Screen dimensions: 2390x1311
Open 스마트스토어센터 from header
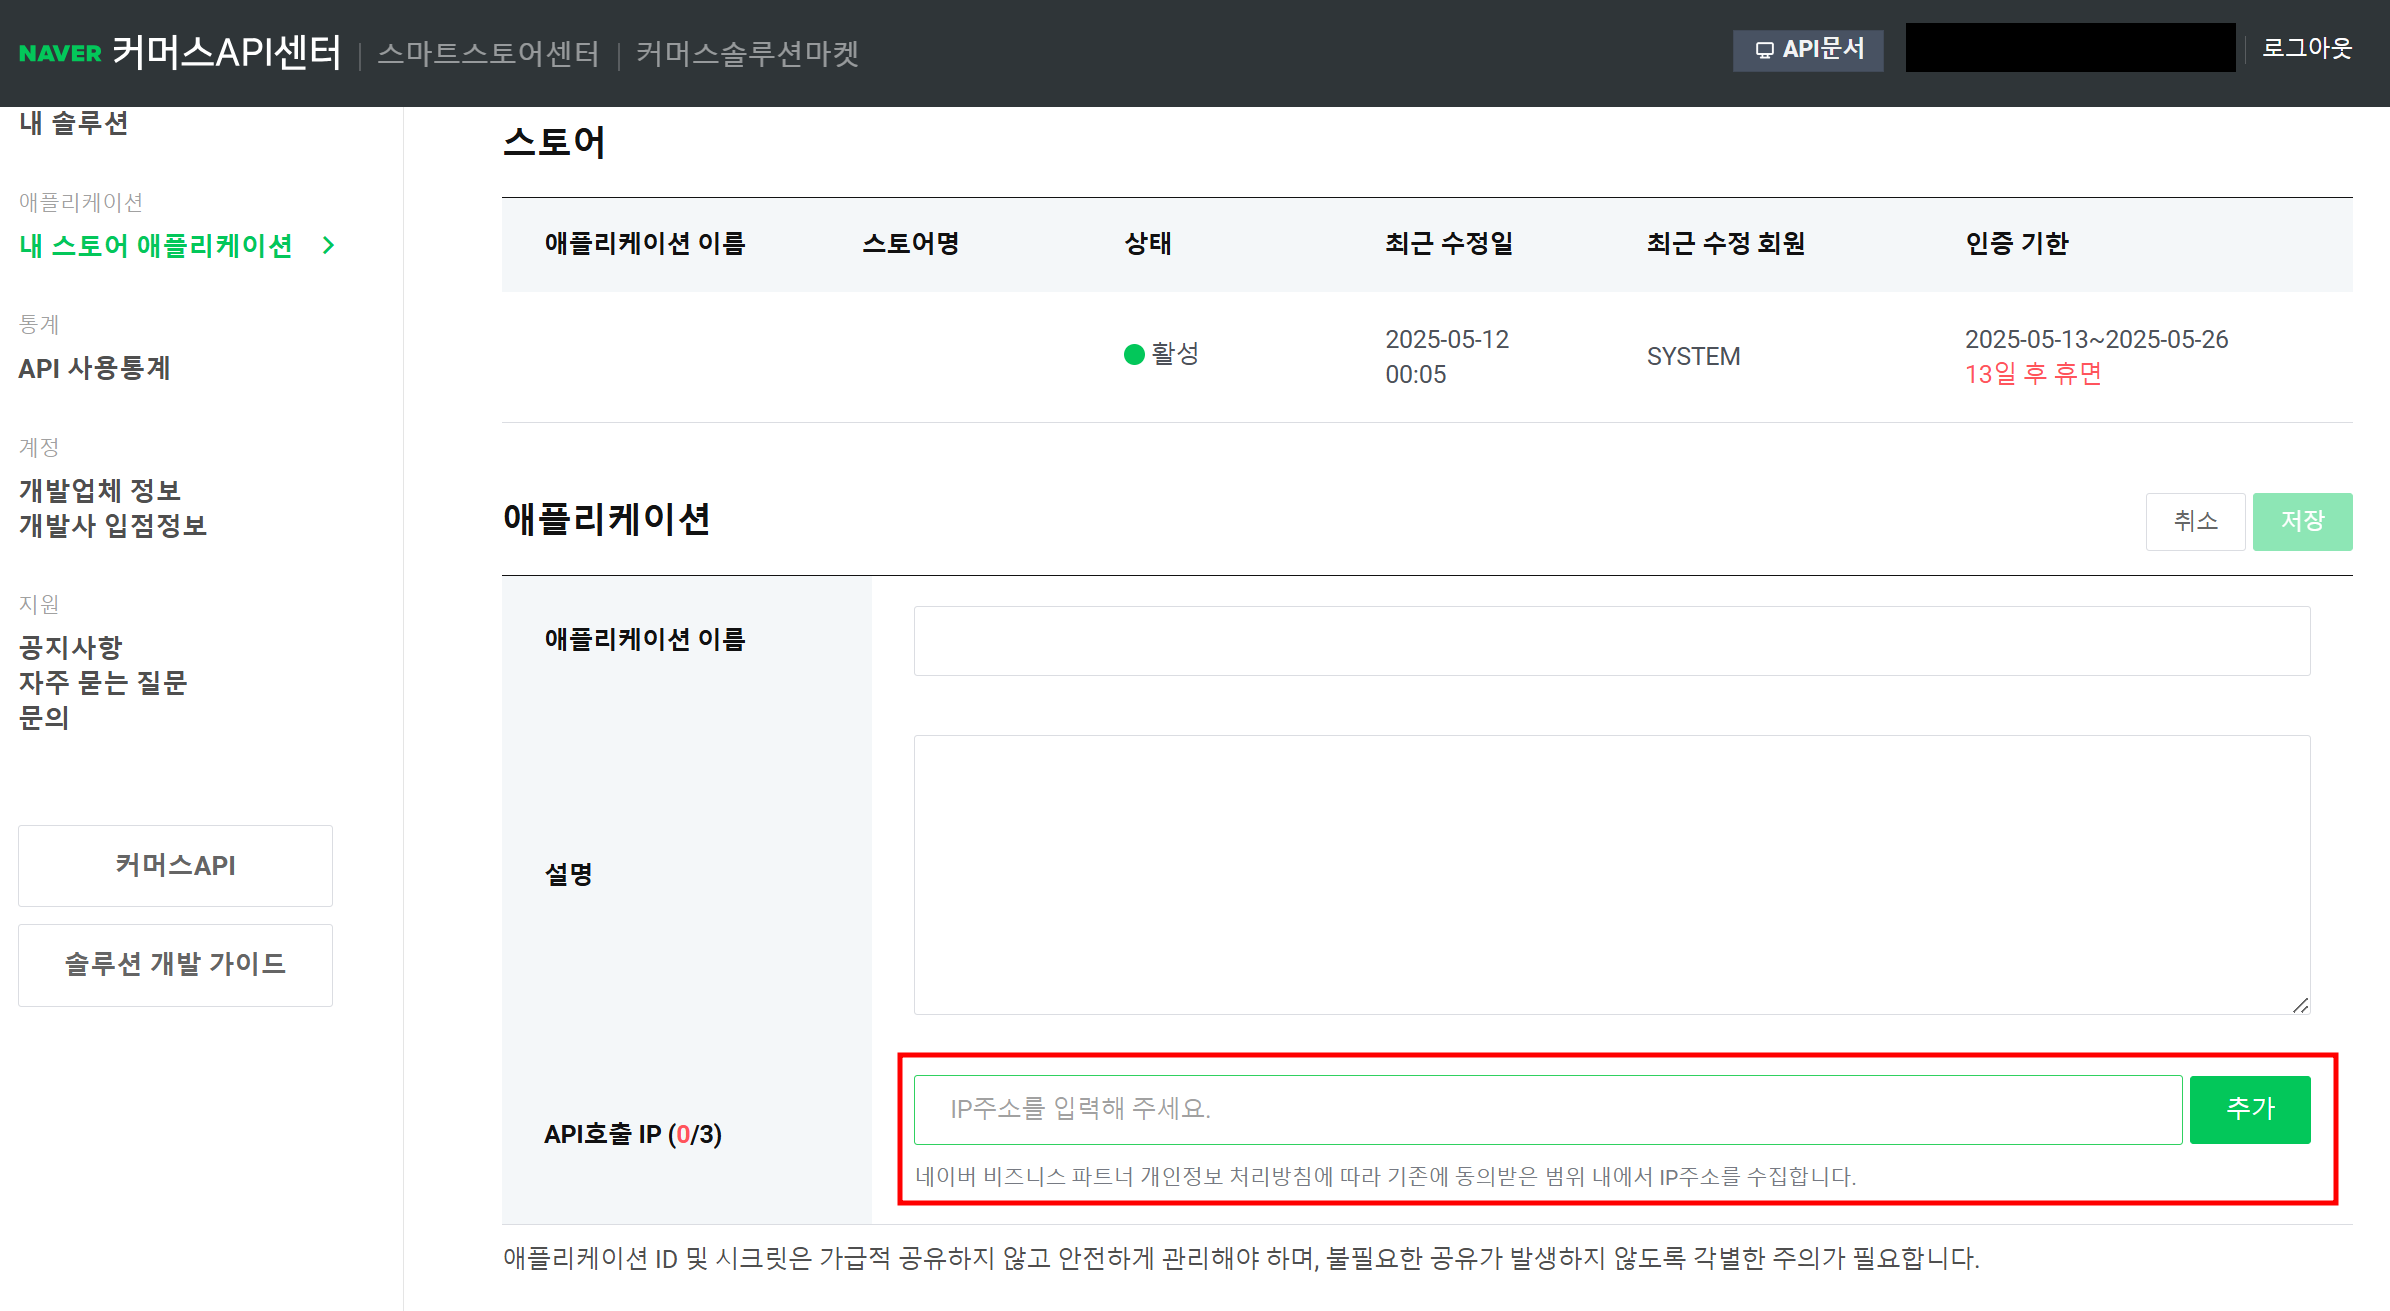tap(488, 53)
